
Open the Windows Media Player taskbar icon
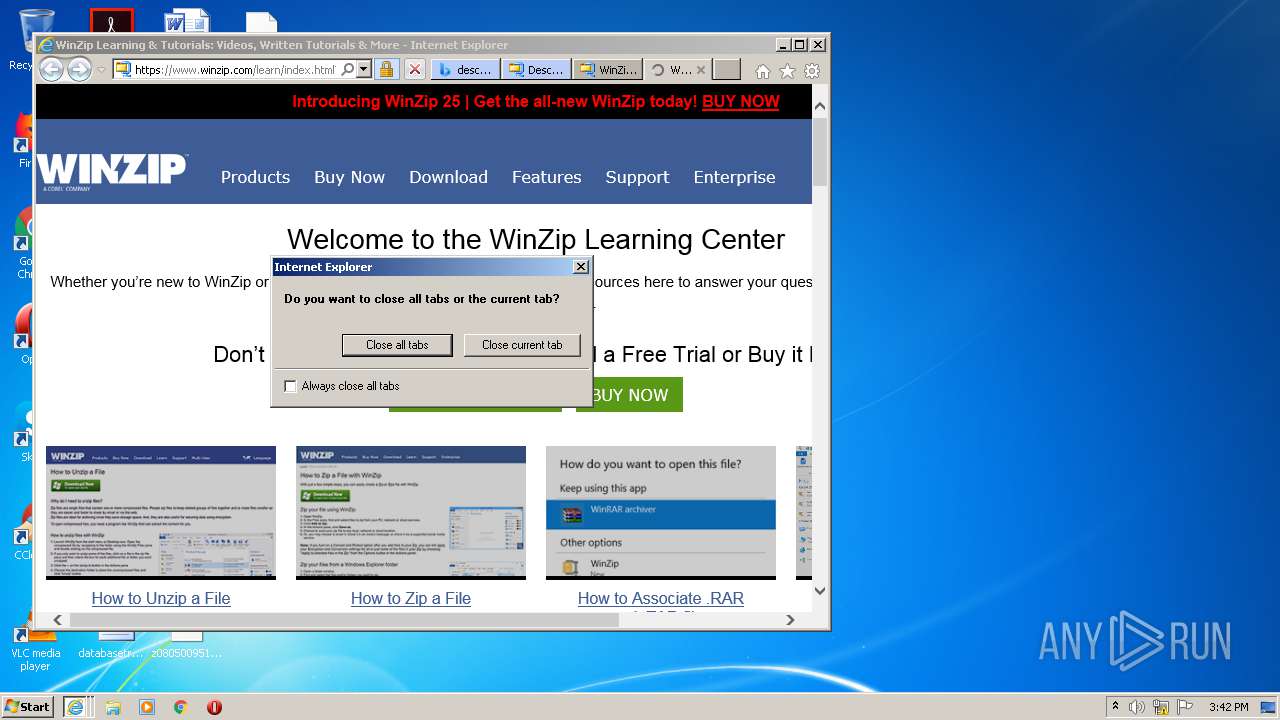[147, 707]
